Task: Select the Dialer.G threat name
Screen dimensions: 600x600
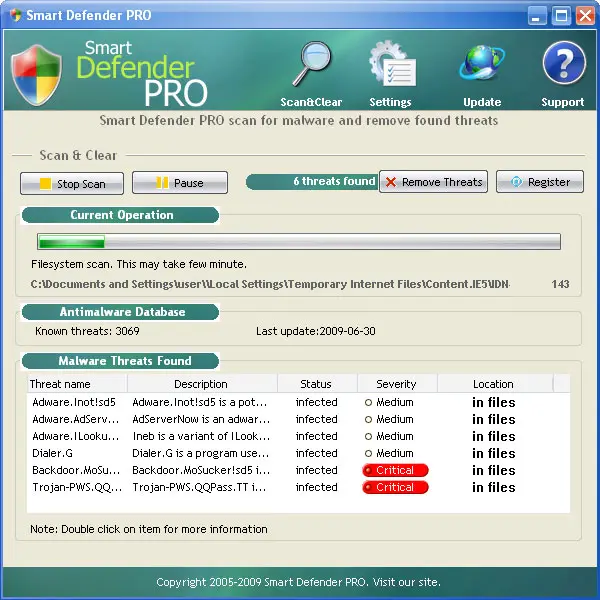Action: (52, 453)
